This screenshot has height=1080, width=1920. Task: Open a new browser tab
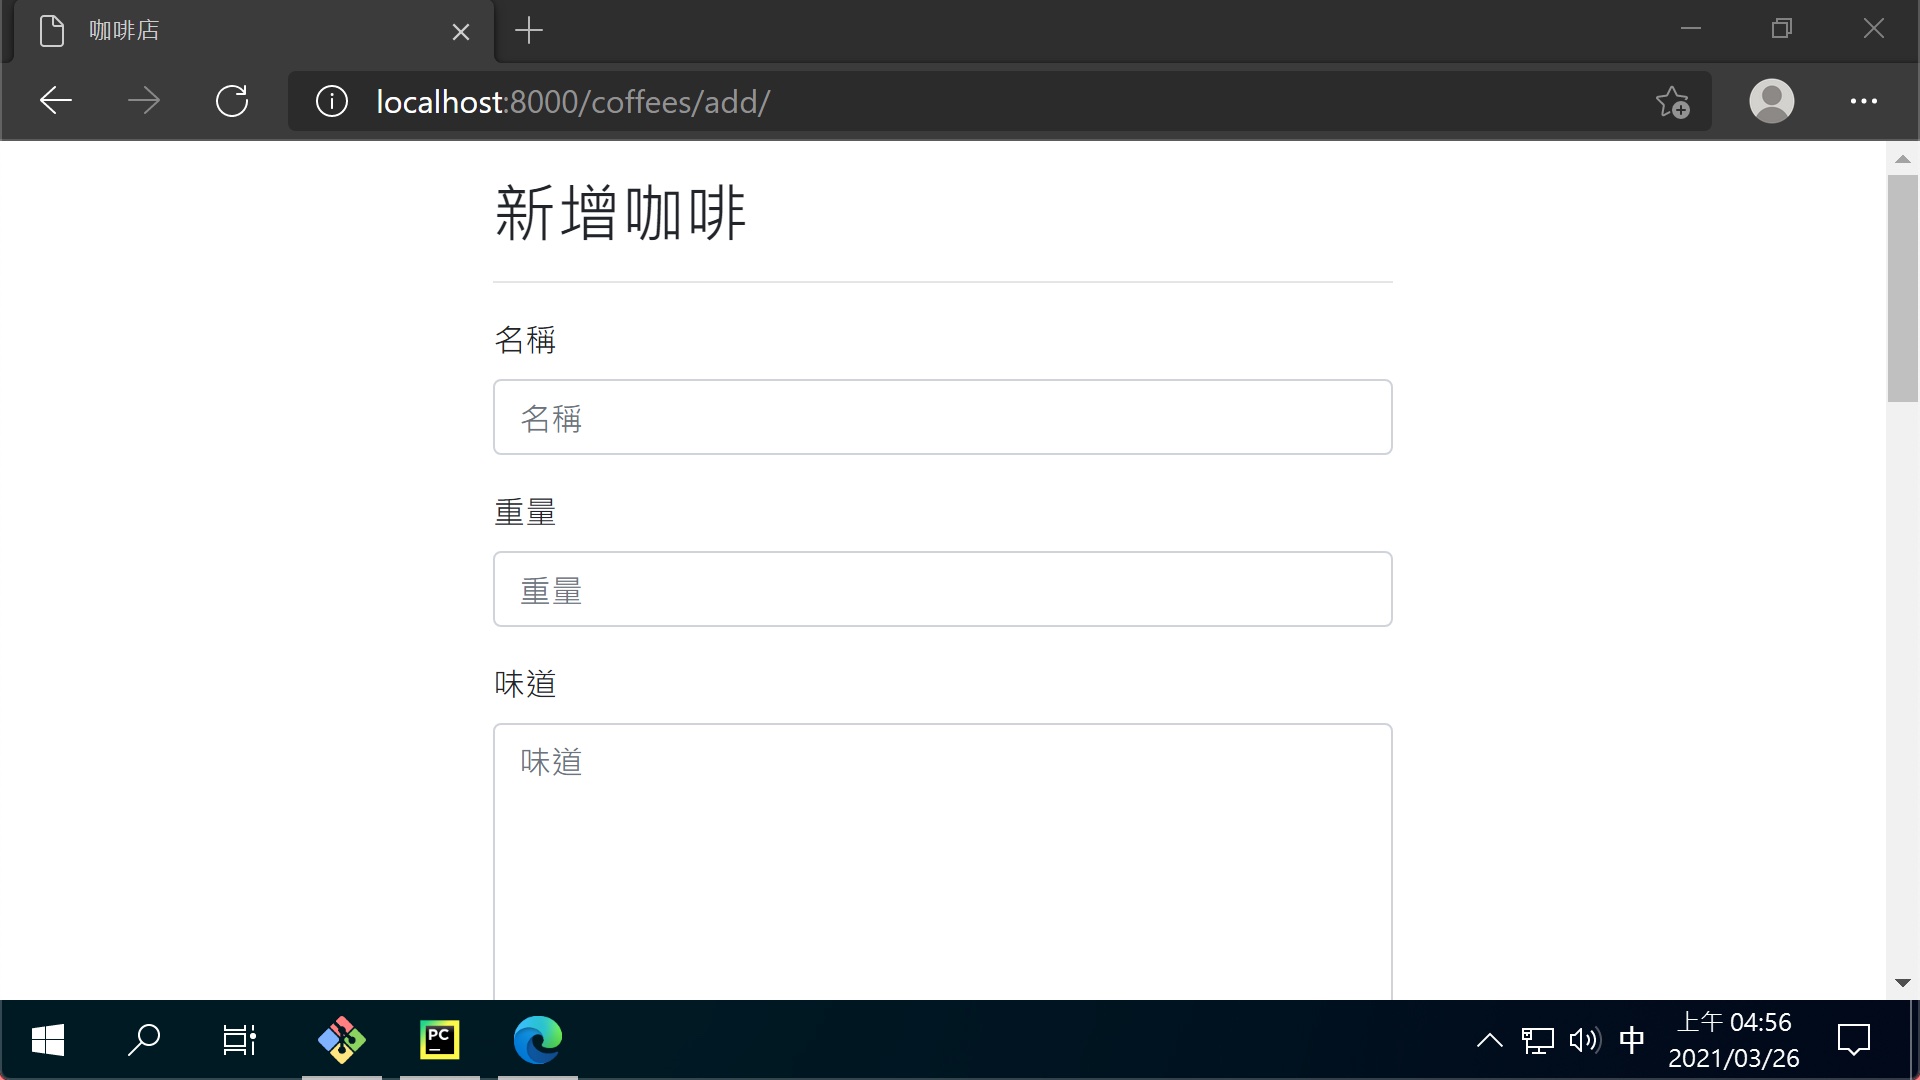click(x=529, y=31)
